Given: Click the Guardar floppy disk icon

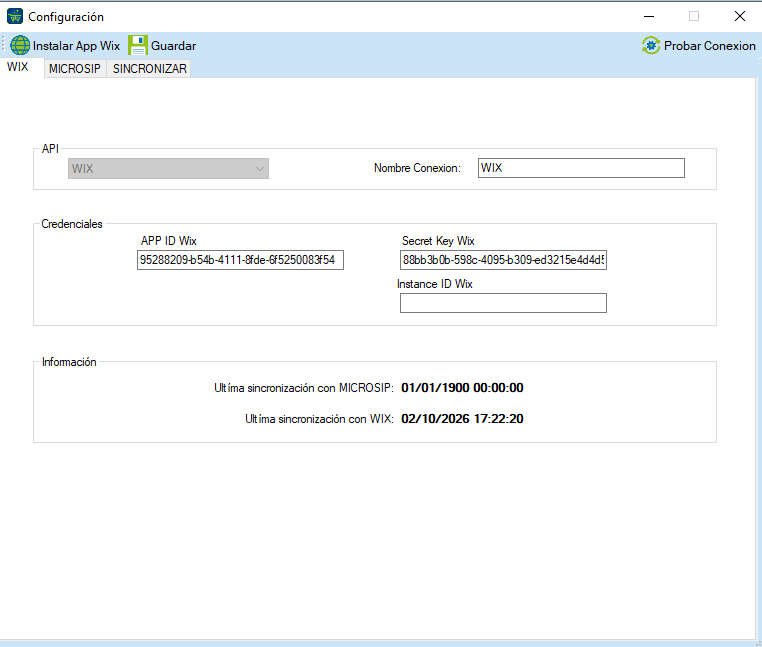Looking at the screenshot, I should click(138, 45).
